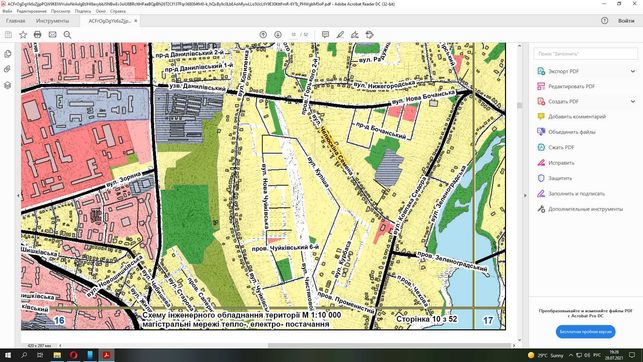Image resolution: width=643 pixels, height=362 pixels.
Task: Click the map label 'пров. Чуйківський 6-й'
Action: tap(285, 248)
